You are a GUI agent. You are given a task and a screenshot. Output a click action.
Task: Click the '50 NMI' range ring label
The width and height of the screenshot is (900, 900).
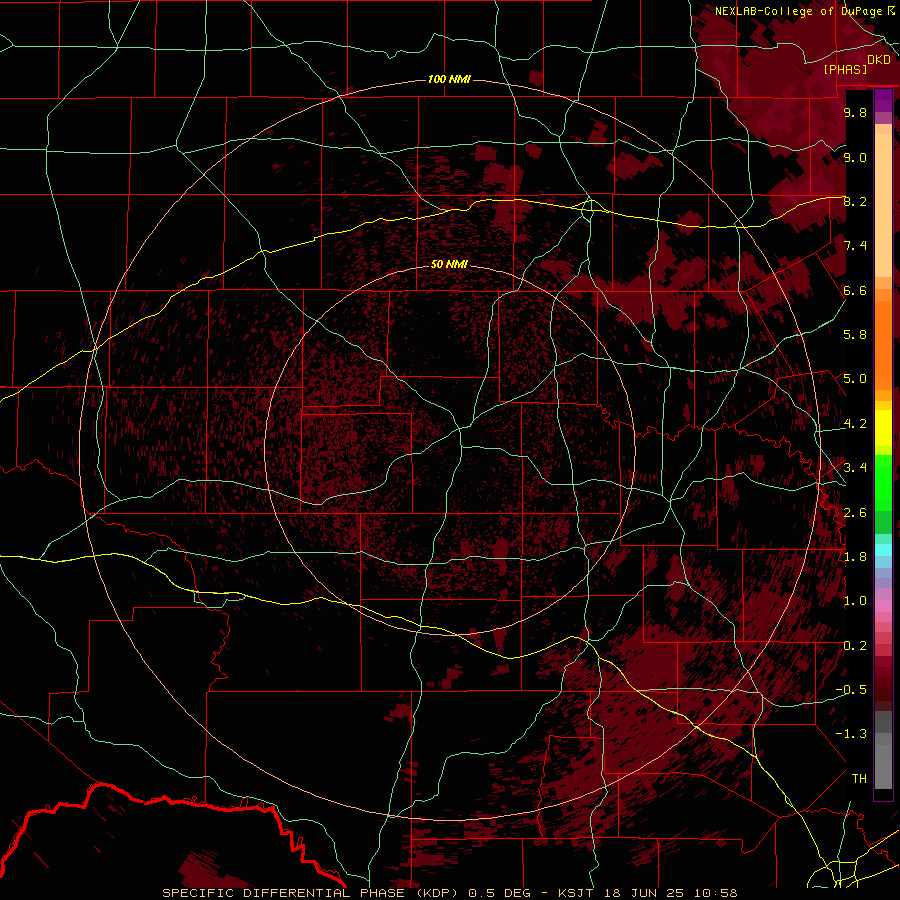click(x=449, y=264)
